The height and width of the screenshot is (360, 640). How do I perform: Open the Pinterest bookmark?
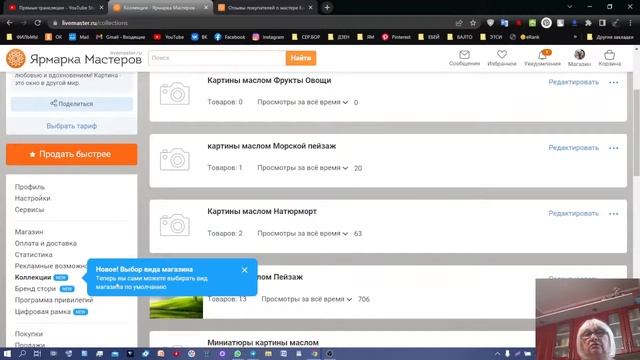[396, 37]
